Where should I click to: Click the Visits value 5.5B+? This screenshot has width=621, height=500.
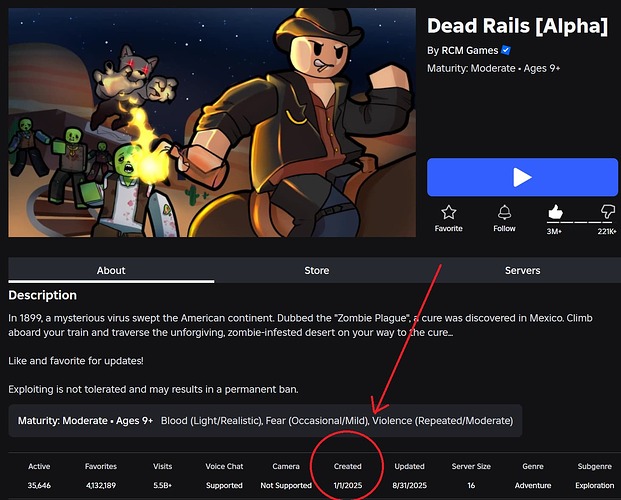tap(162, 485)
